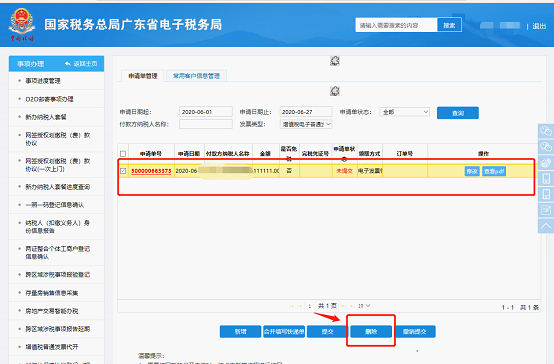Screen dimensions: 554x364
Task: Open the feedback edit icon in sidebar
Action: pos(546,210)
